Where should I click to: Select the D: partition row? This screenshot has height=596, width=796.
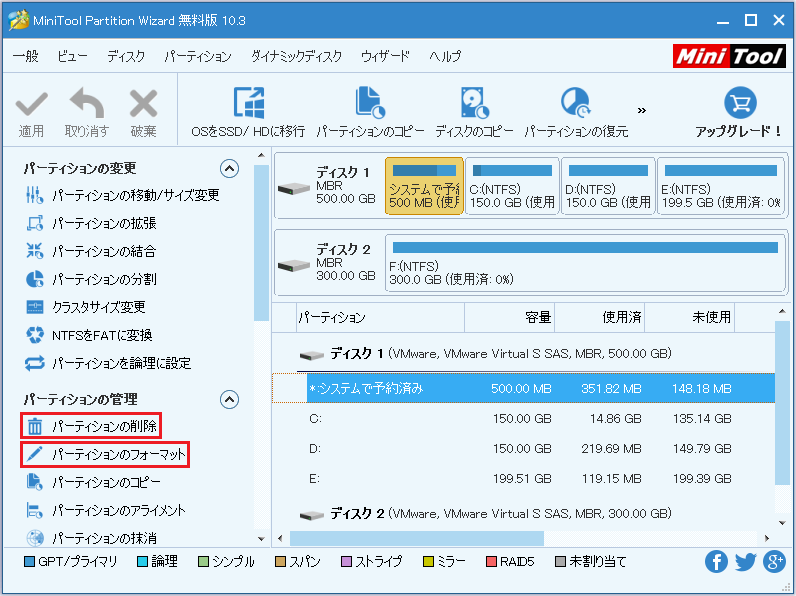tap(523, 448)
